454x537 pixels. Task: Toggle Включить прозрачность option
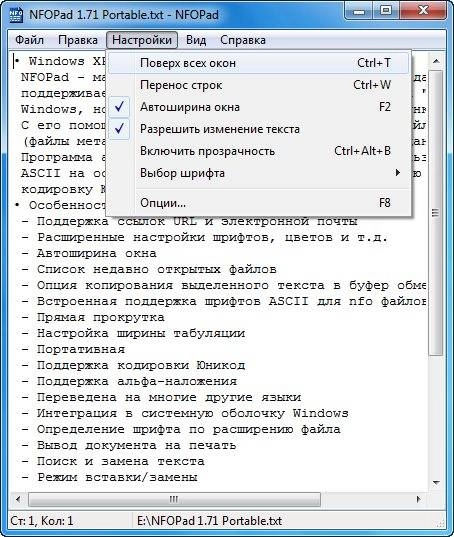[258, 151]
